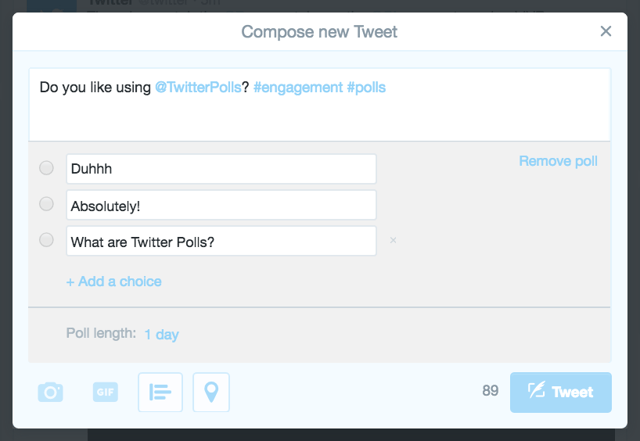Open the GIF picker icon
The image size is (640, 441).
coord(106,392)
